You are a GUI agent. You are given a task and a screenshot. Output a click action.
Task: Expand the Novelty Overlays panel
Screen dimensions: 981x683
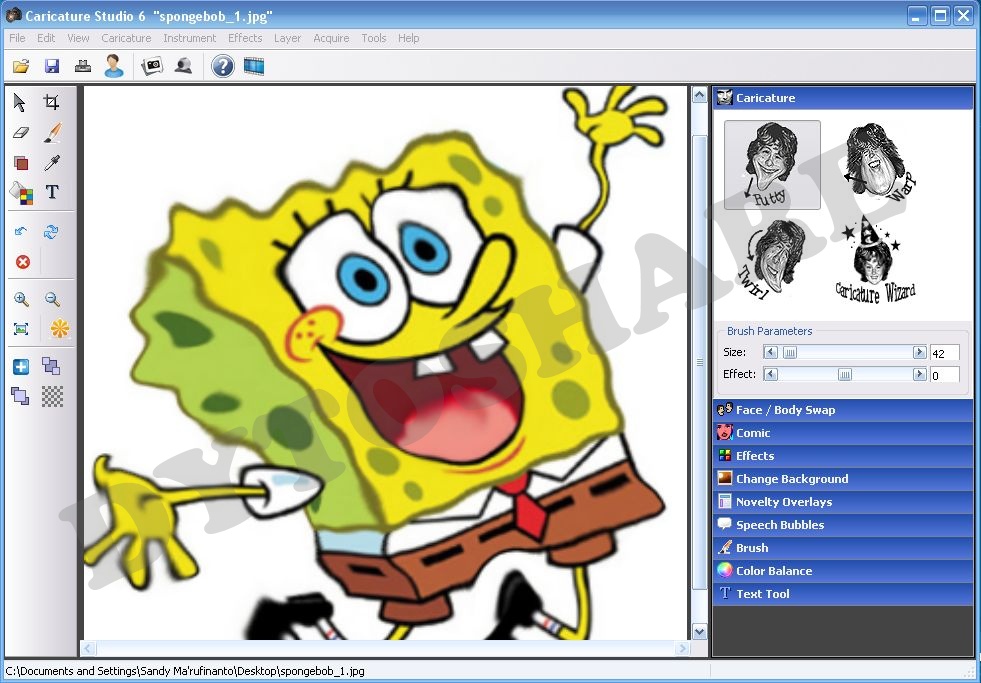pos(843,502)
